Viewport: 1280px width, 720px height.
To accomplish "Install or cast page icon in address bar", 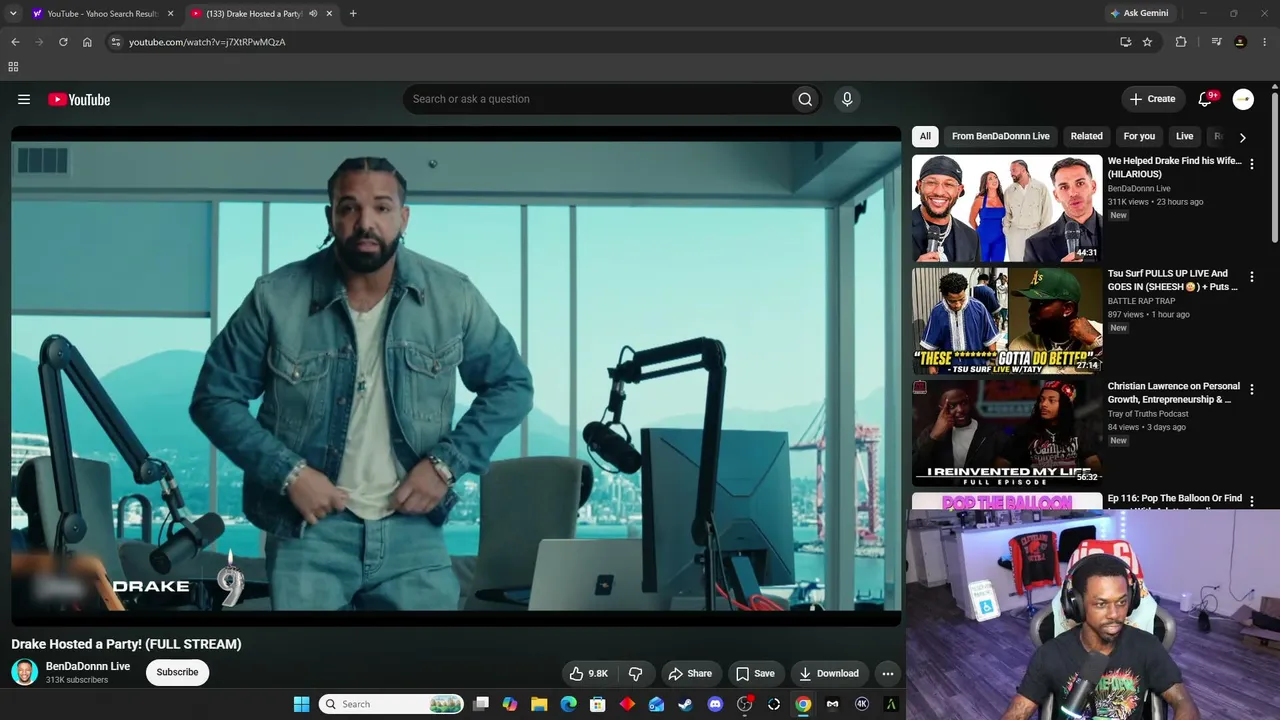I will coord(1125,42).
